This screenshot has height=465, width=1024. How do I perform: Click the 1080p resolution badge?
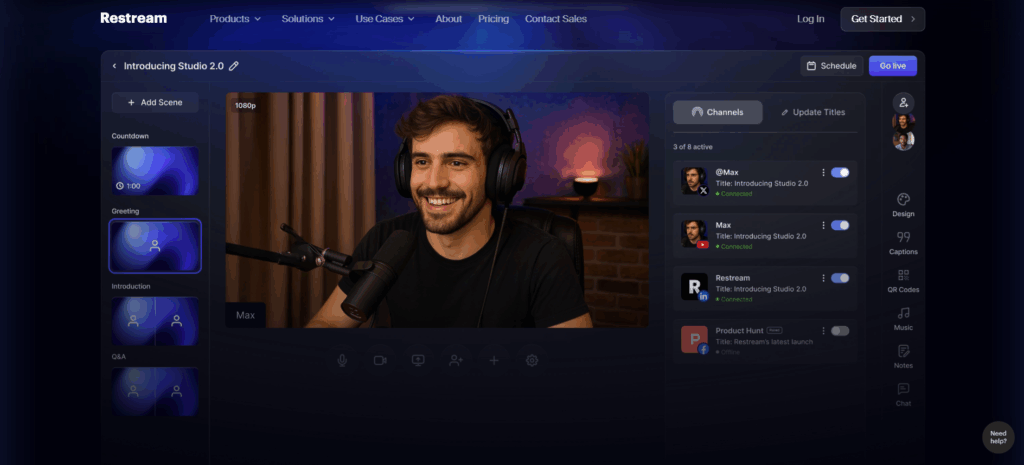pos(246,105)
